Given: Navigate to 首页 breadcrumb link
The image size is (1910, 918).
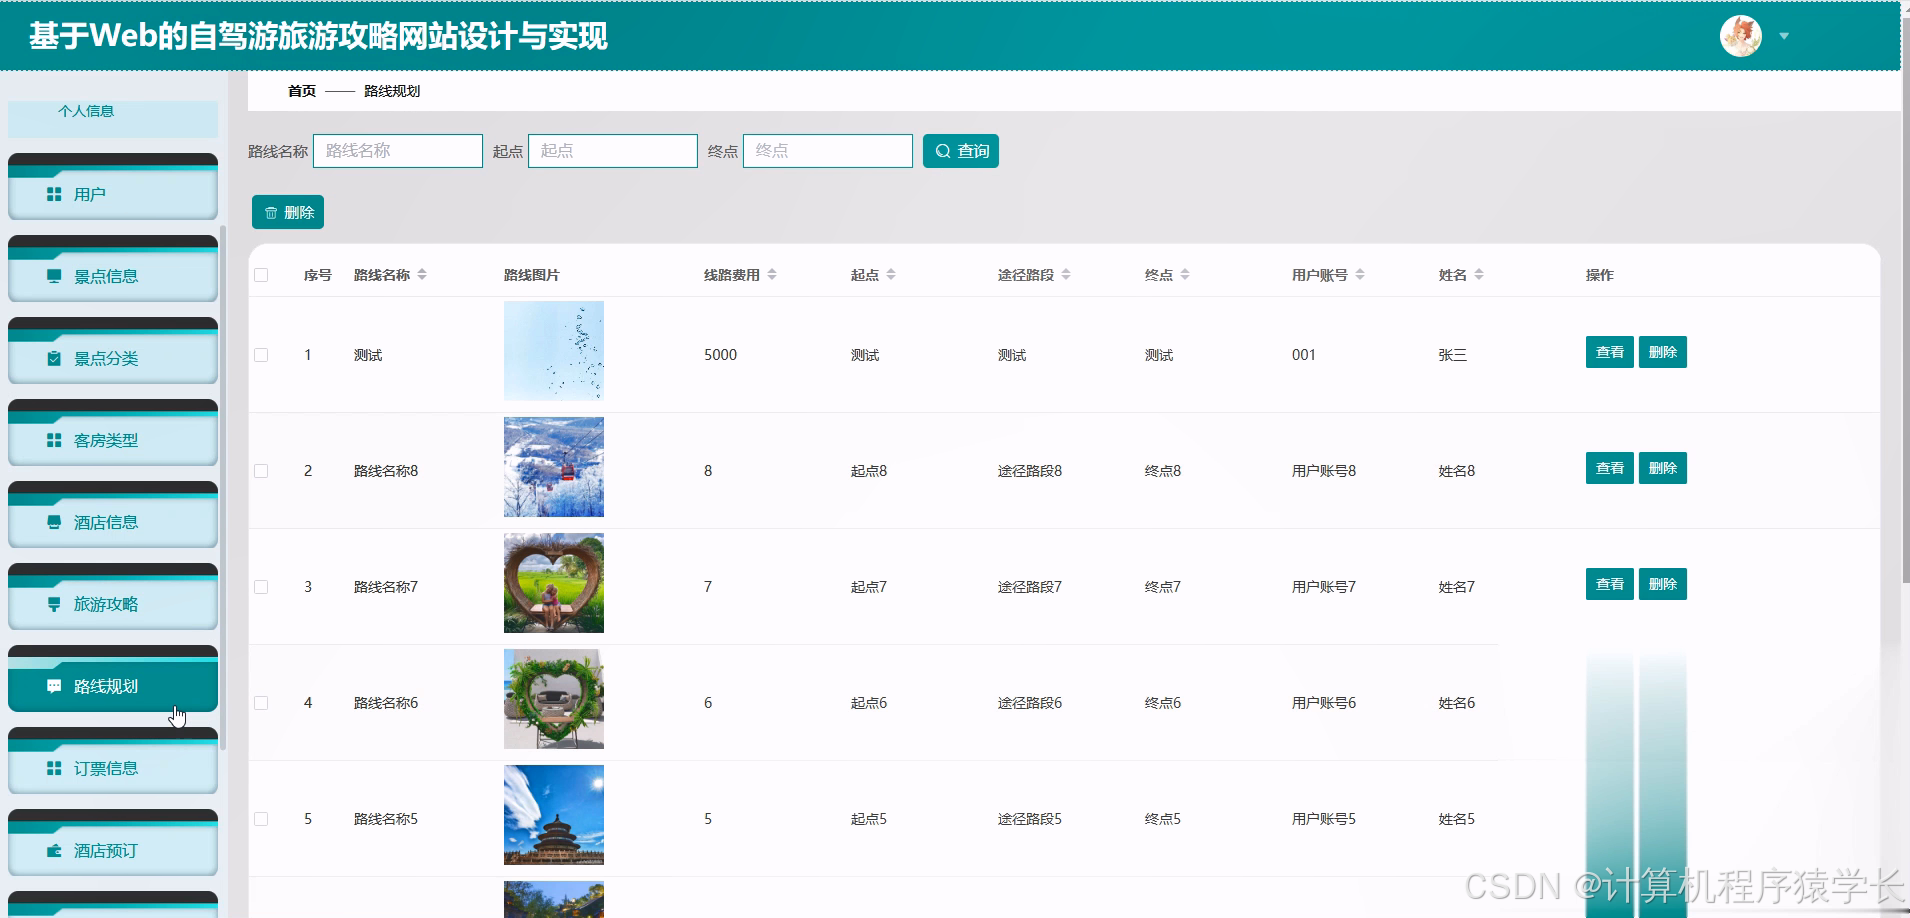Looking at the screenshot, I should pyautogui.click(x=301, y=91).
